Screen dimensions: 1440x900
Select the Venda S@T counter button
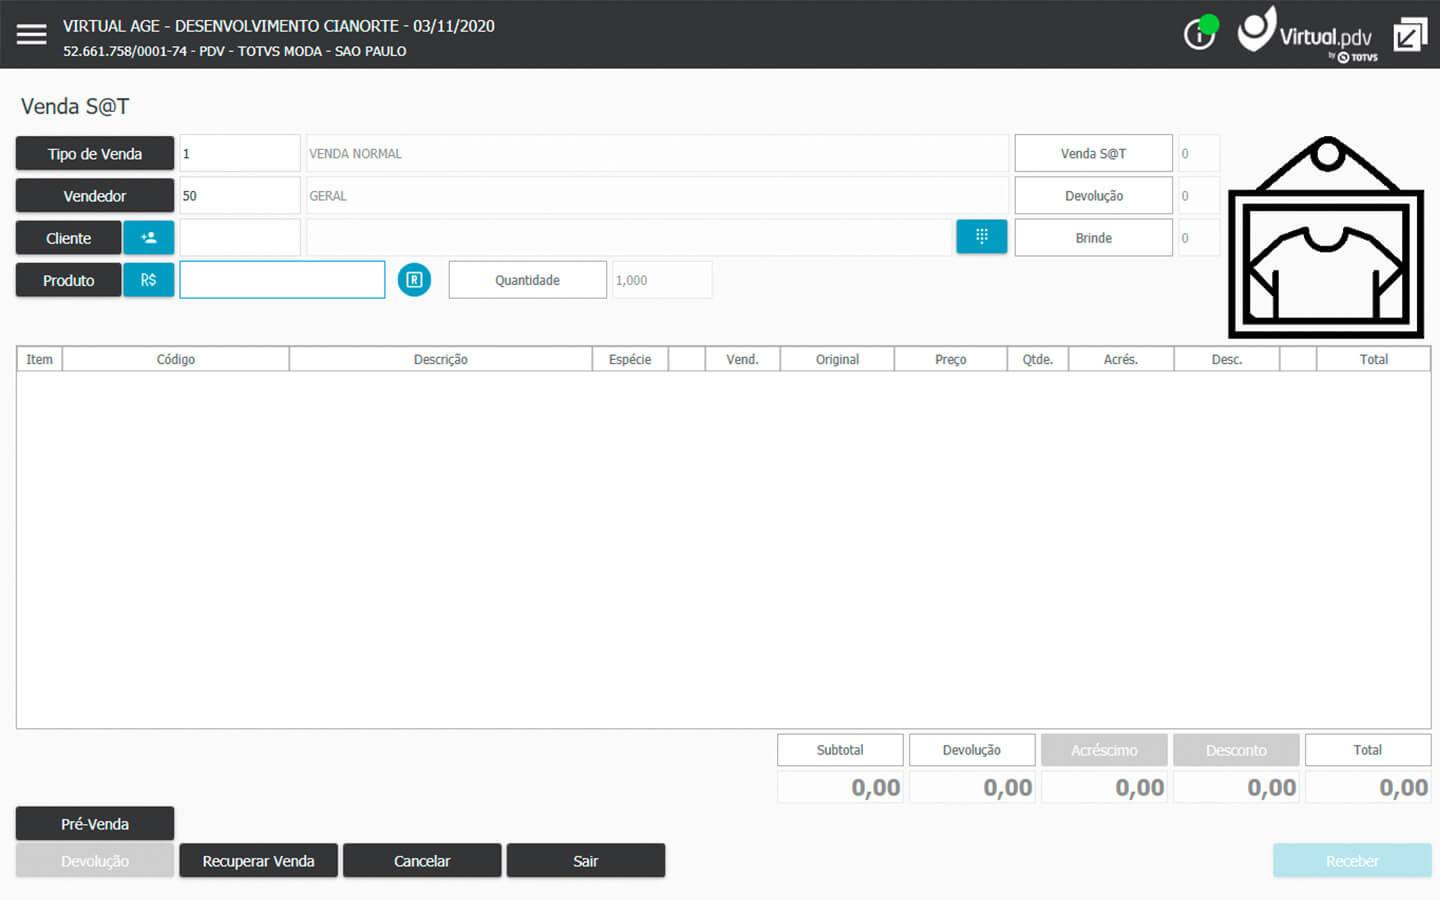1093,154
